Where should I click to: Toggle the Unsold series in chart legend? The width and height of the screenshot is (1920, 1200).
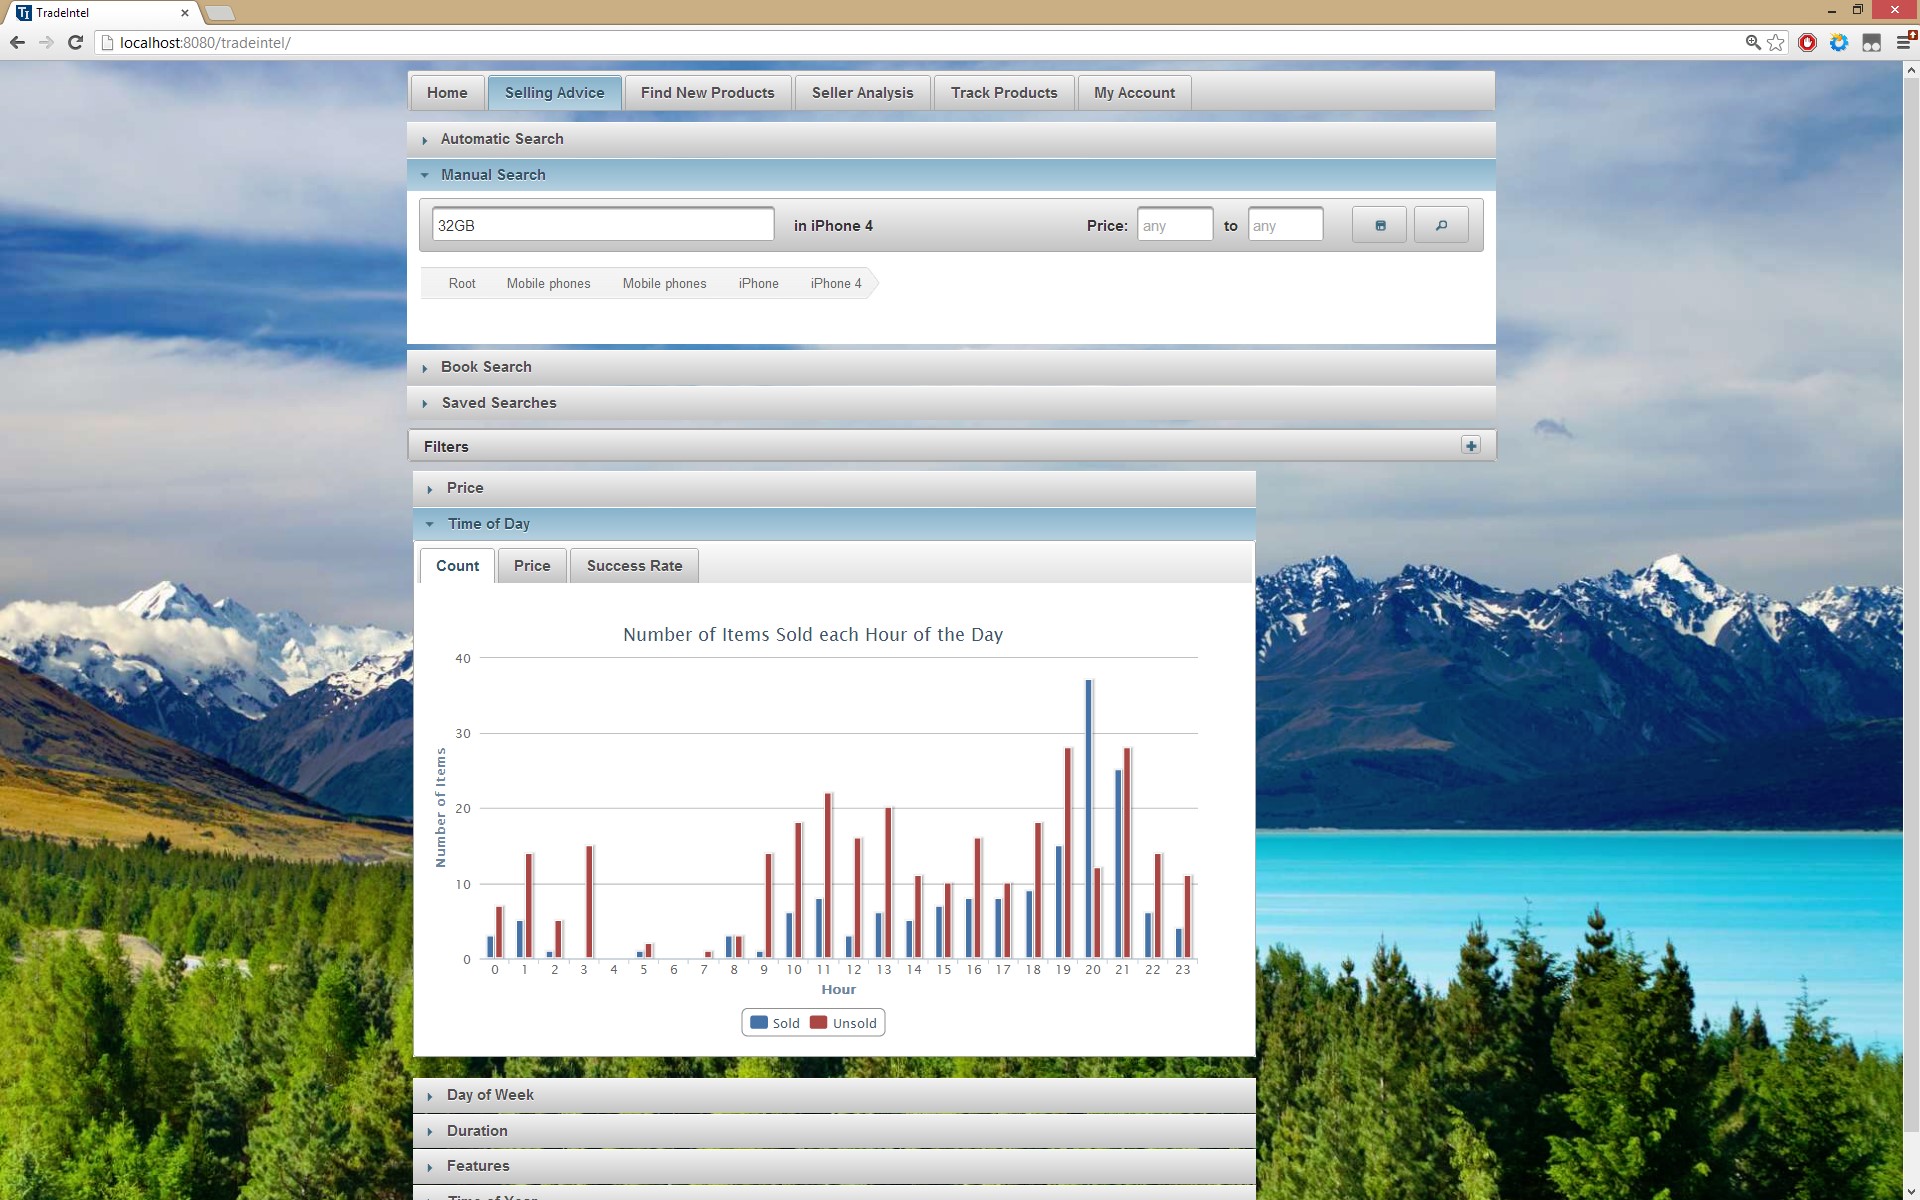(854, 1023)
